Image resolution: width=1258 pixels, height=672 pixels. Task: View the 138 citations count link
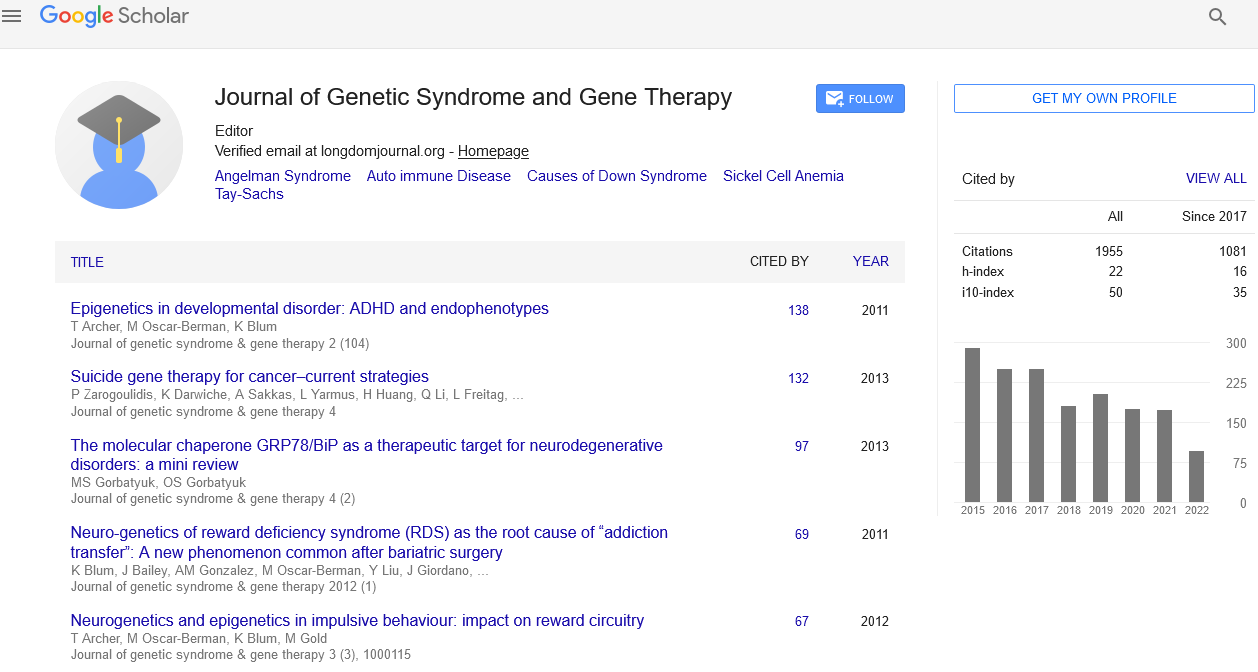(798, 310)
